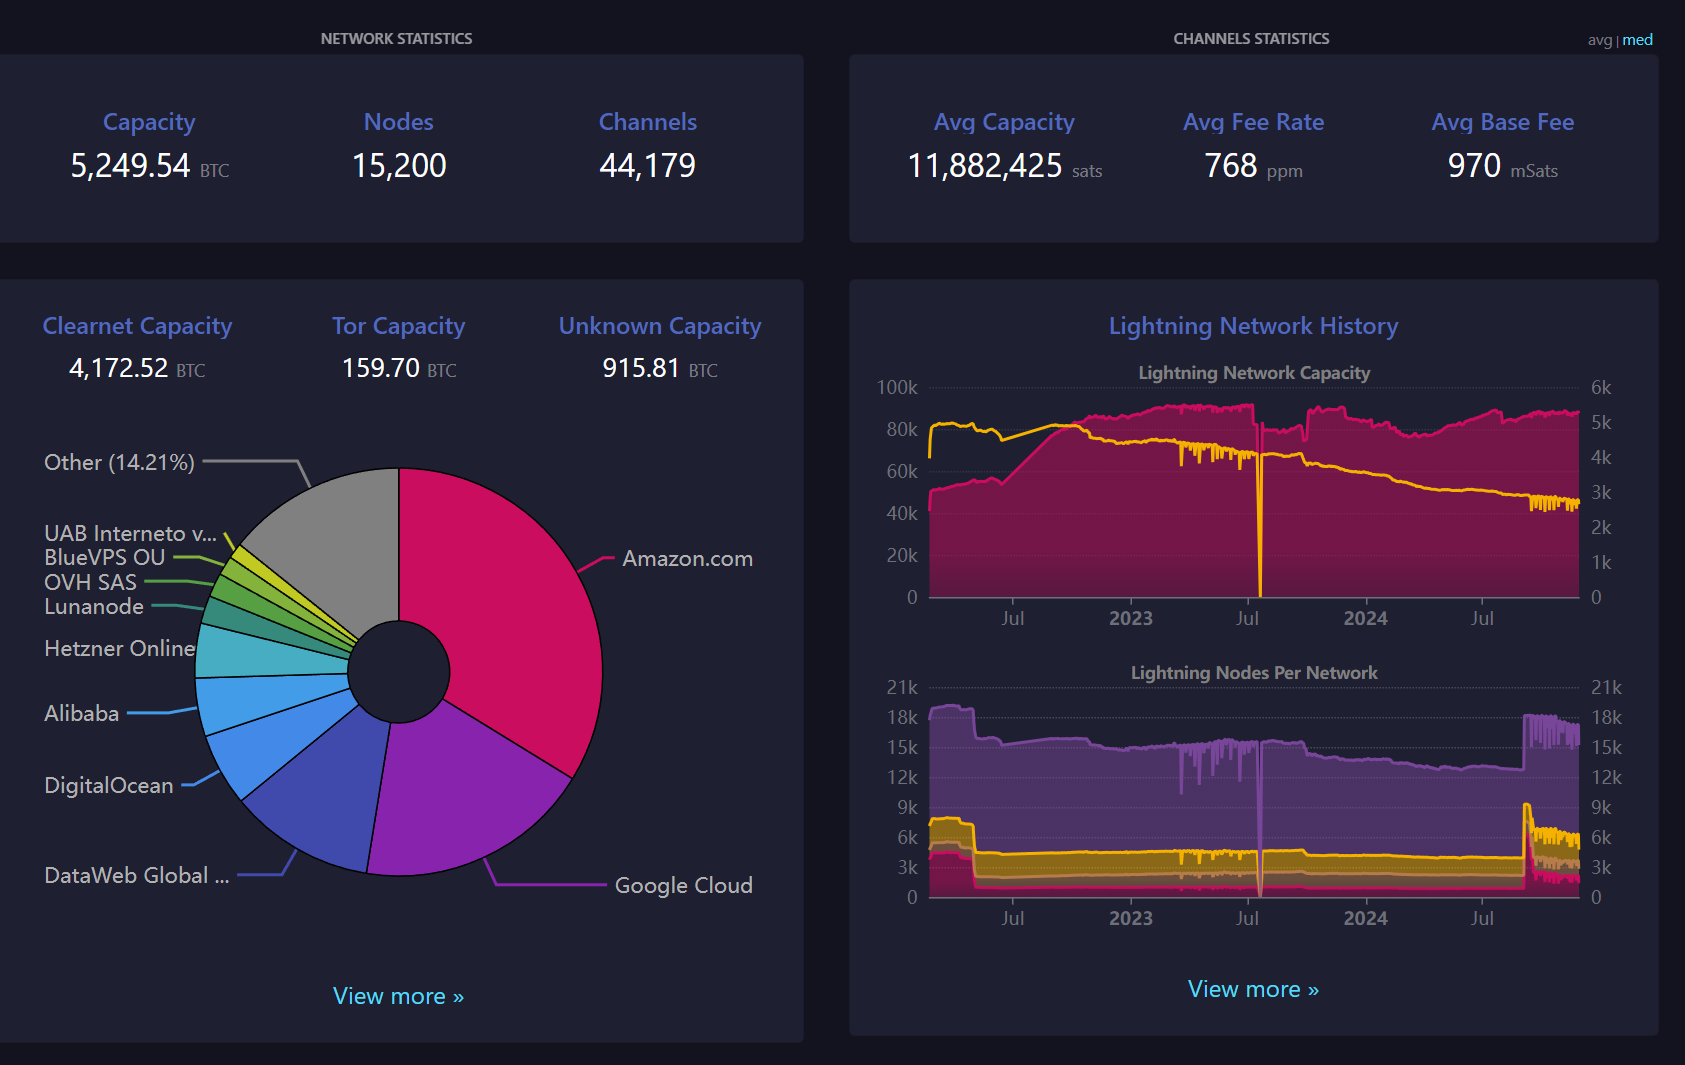Click the Lightning Nodes Per Network chart title
The width and height of the screenshot is (1685, 1065).
[x=1254, y=673]
